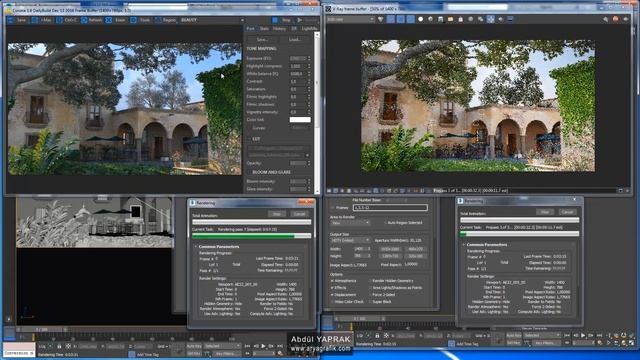Click the diamond channel icon in V-Ray VFB
The height and width of the screenshot is (360, 640).
pyautogui.click(x=381, y=19)
